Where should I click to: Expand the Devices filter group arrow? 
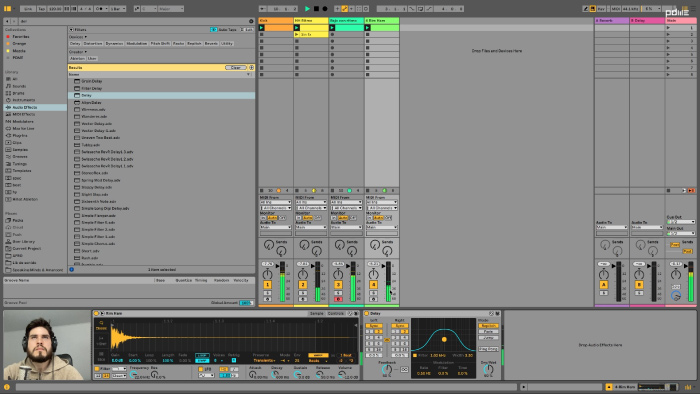click(x=86, y=37)
